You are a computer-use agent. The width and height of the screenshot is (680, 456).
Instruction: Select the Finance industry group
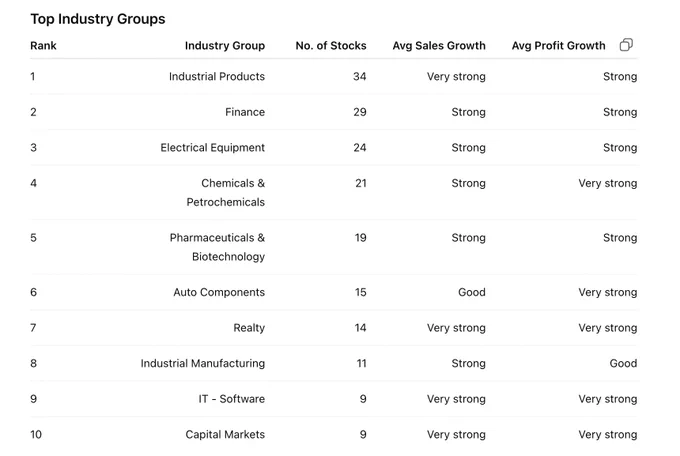245,112
